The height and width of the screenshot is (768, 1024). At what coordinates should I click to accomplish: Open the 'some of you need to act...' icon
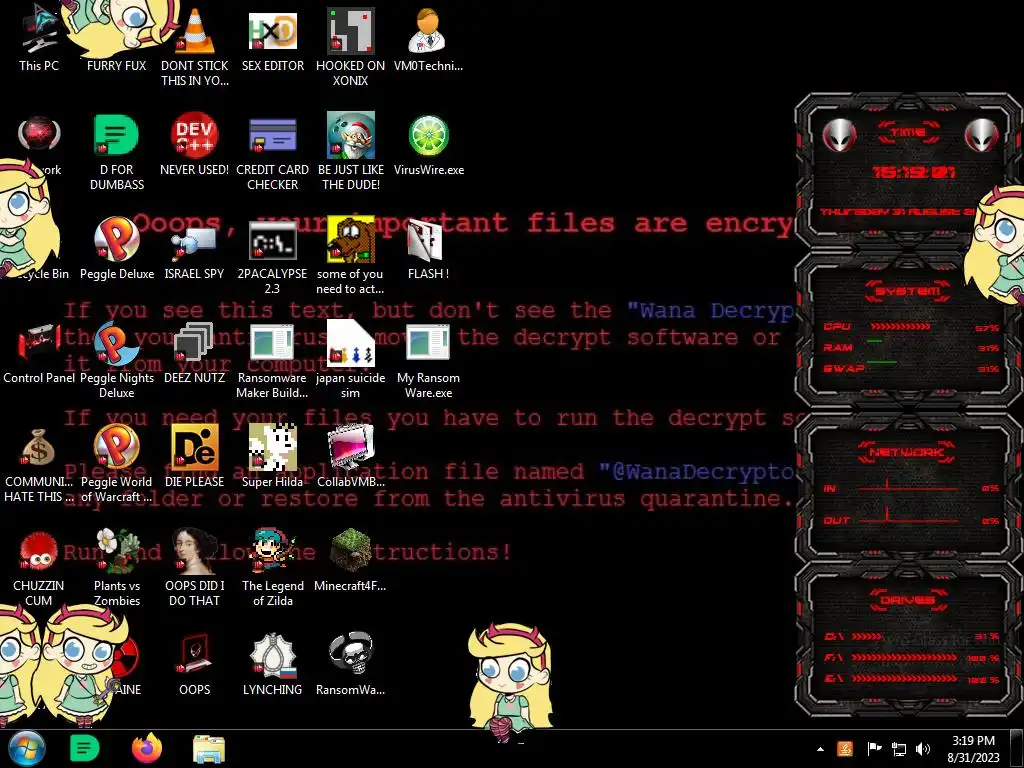point(351,256)
